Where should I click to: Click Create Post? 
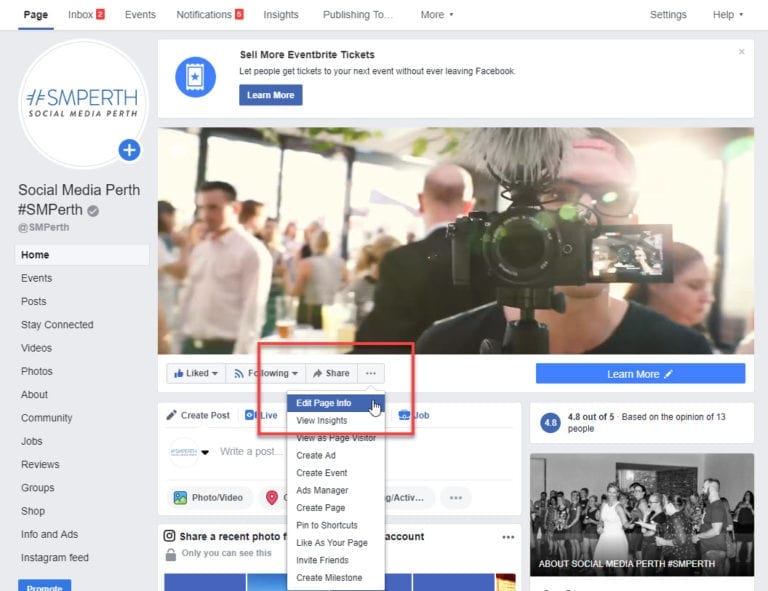click(198, 415)
